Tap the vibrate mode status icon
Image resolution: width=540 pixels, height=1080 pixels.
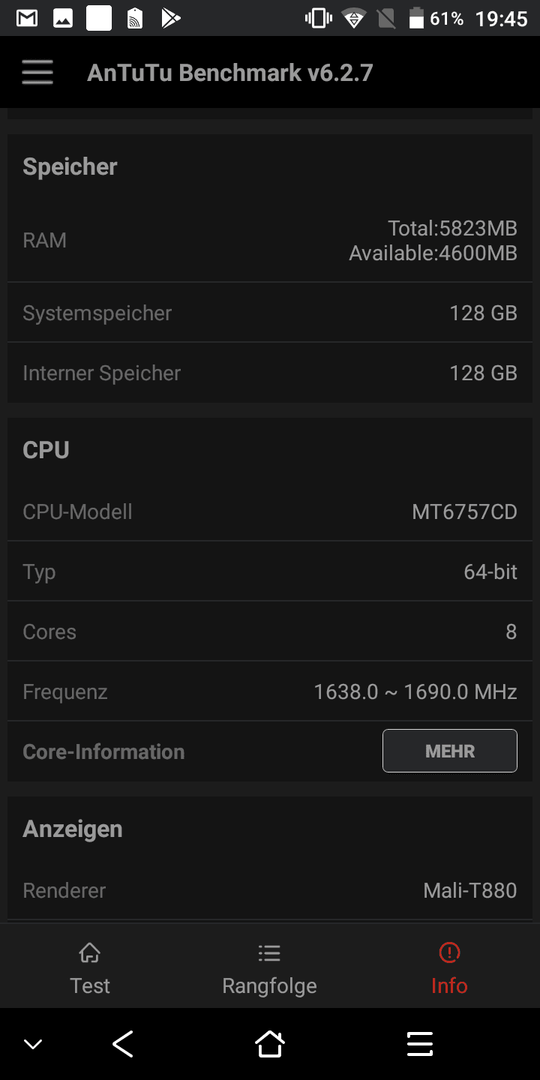click(x=318, y=19)
